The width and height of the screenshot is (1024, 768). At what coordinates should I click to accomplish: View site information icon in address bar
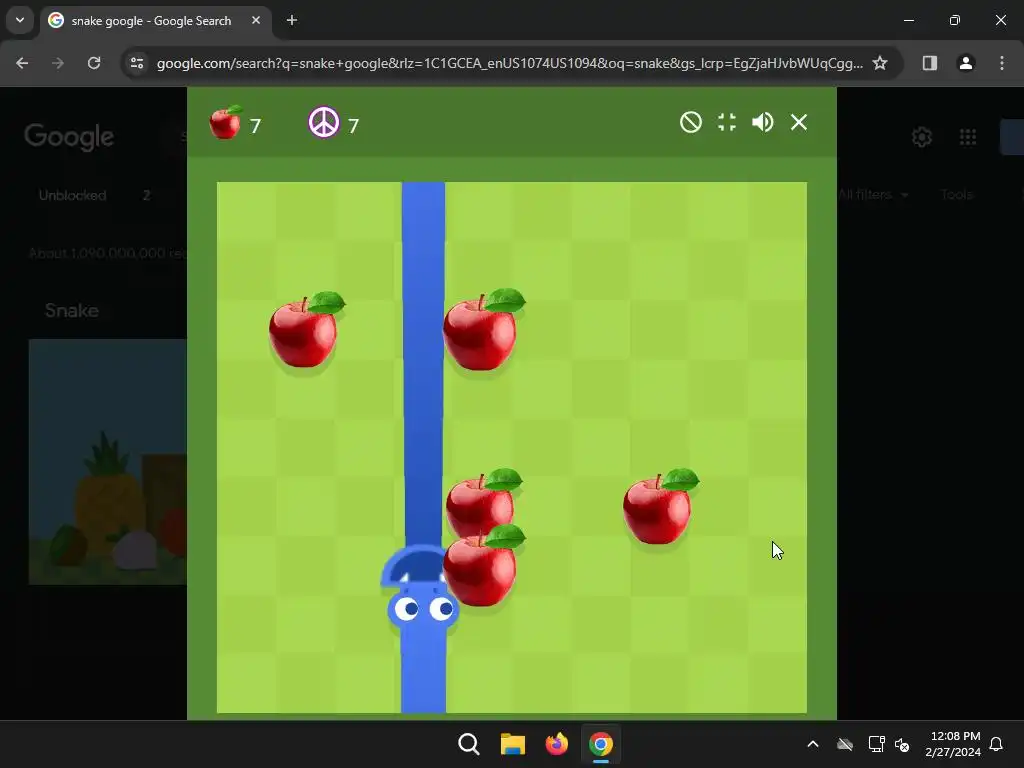point(137,63)
